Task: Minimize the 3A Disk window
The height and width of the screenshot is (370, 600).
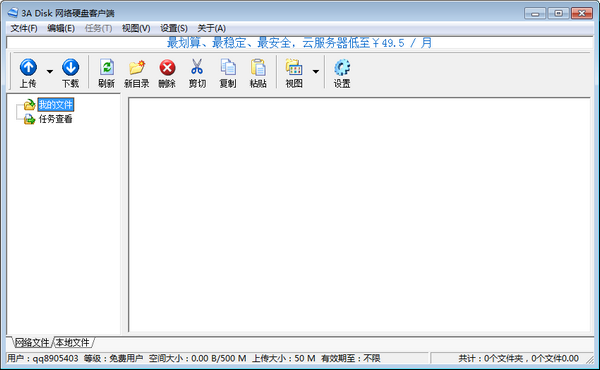Action: click(535, 13)
